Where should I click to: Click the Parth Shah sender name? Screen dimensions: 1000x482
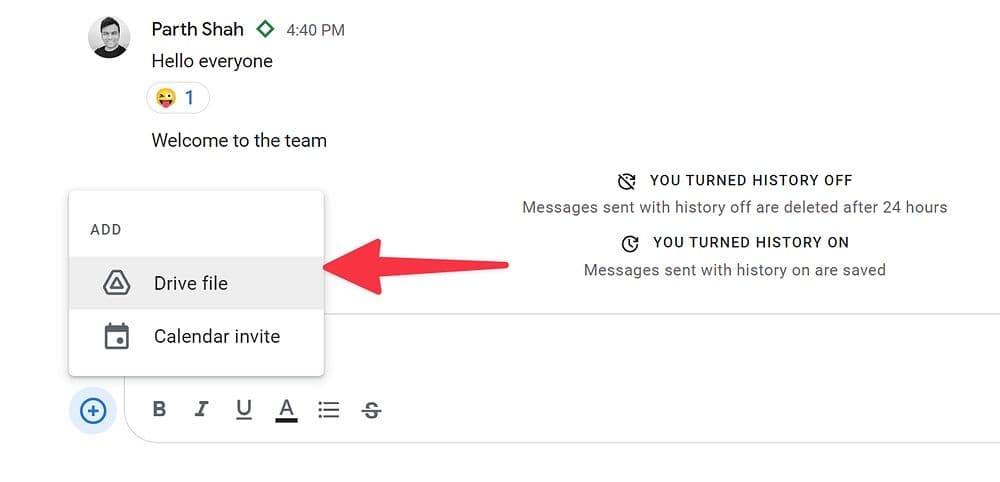[198, 29]
